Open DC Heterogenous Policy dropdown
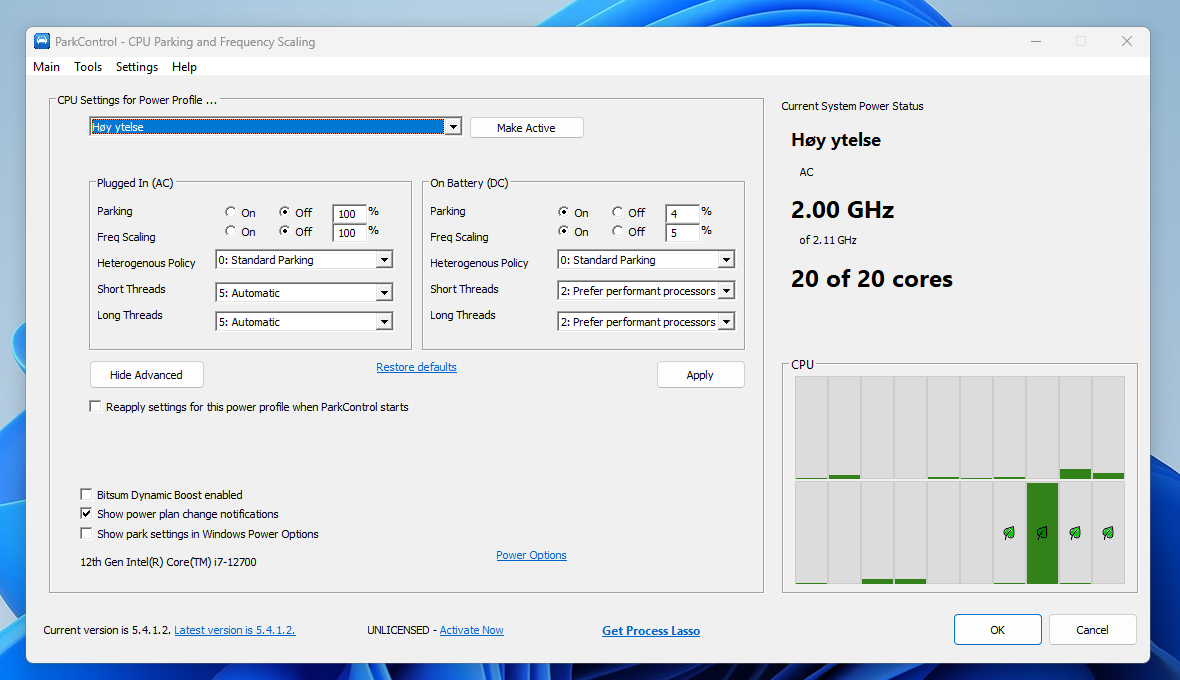 [646, 260]
